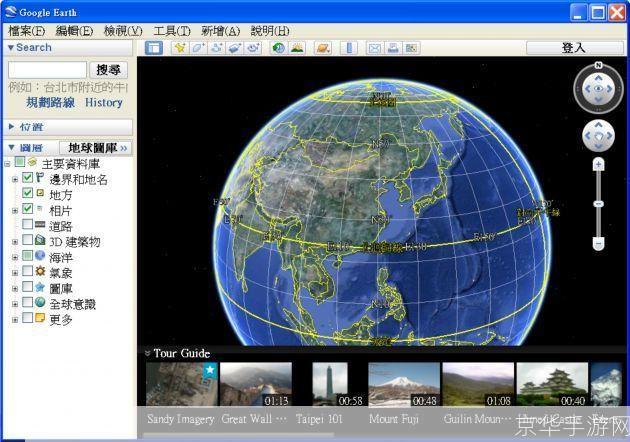The width and height of the screenshot is (630, 442).
Task: Click the look left arrow on eye joystick
Action: point(587,89)
